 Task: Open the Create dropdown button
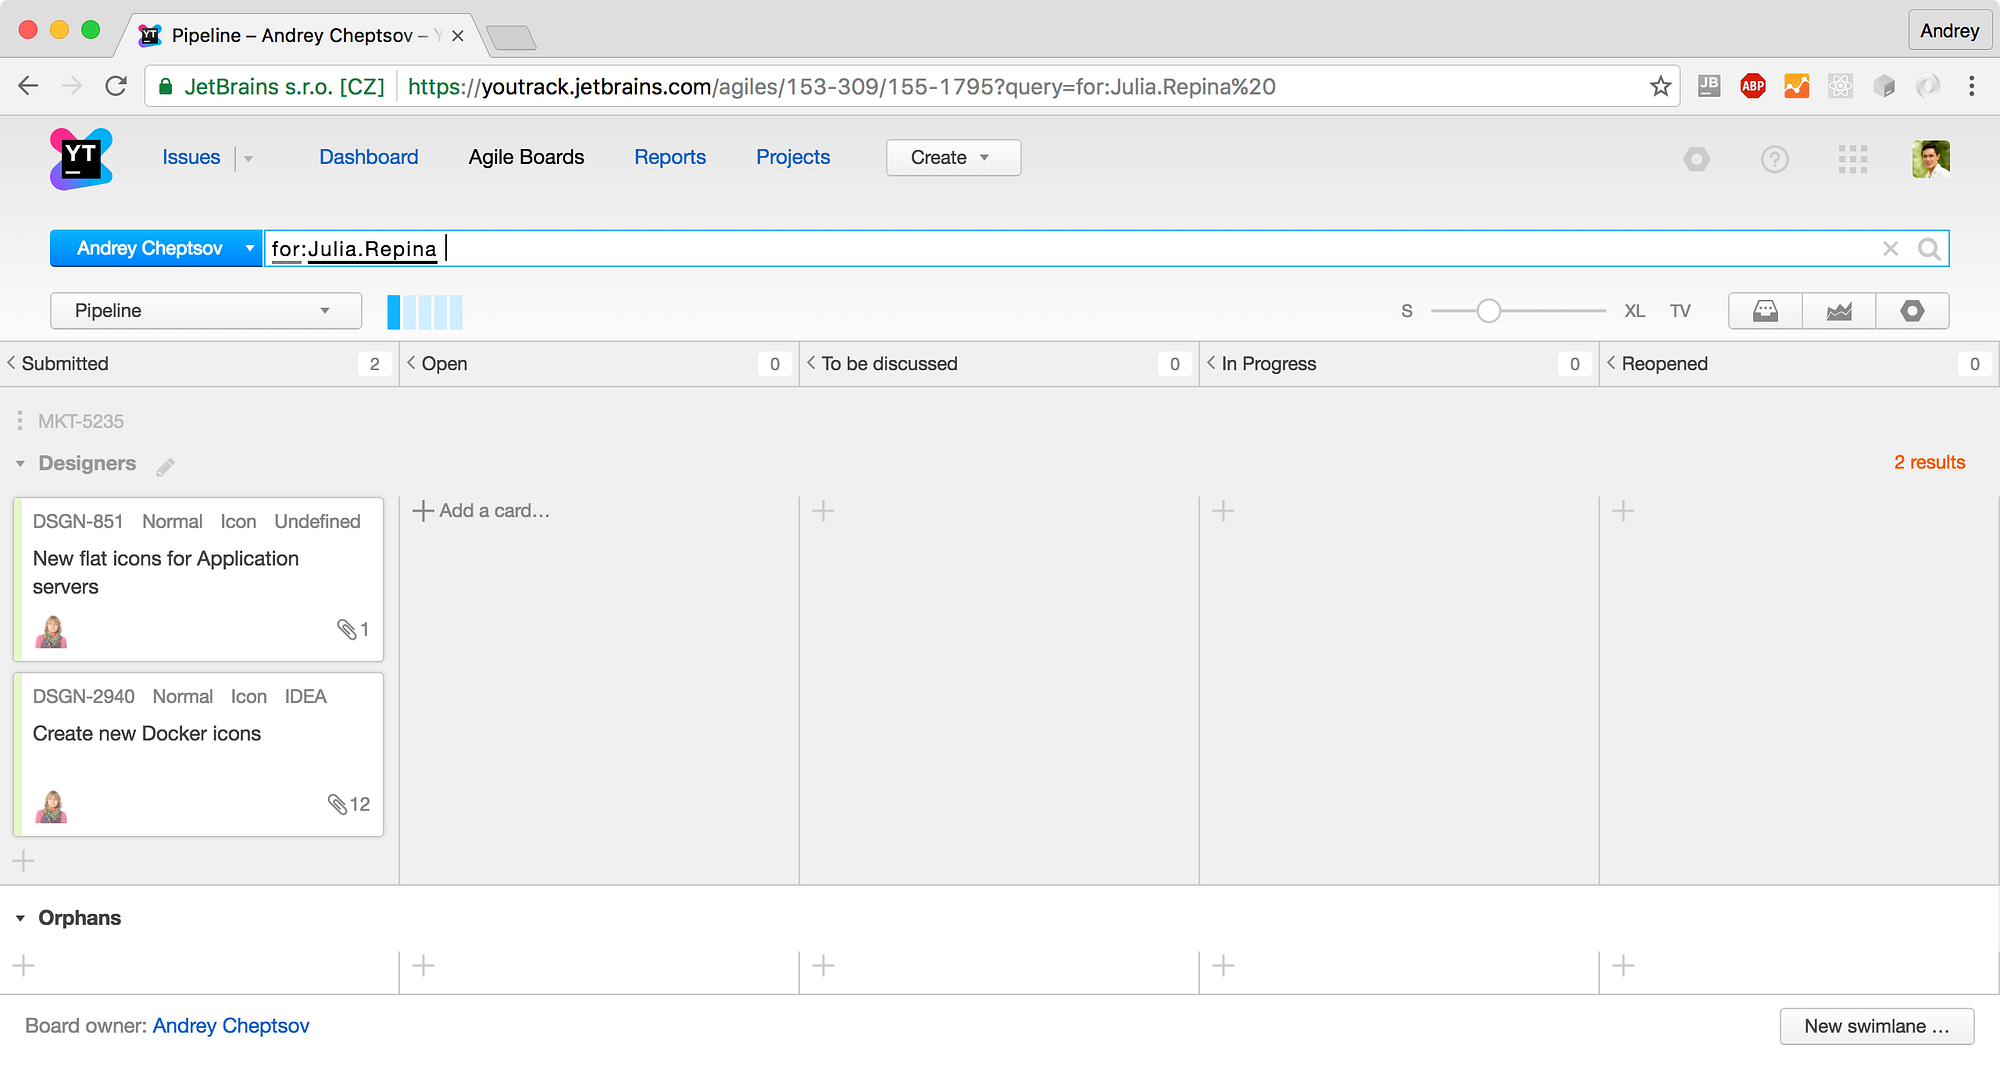pos(952,158)
